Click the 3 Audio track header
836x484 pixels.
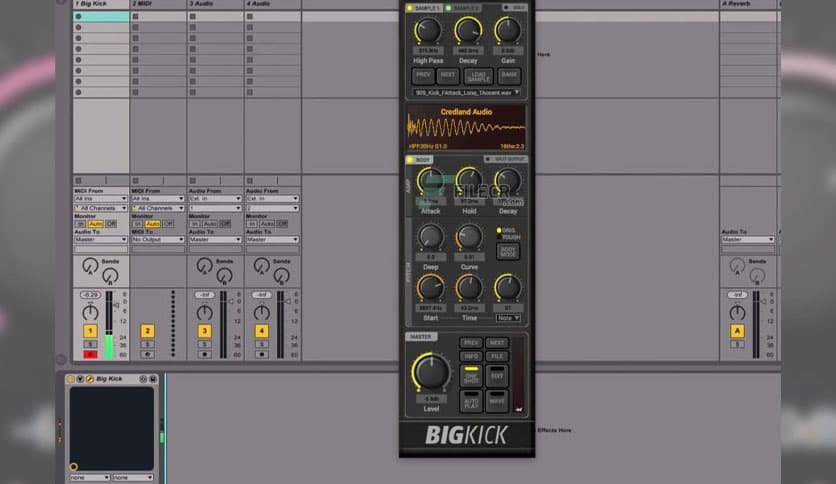(215, 4)
